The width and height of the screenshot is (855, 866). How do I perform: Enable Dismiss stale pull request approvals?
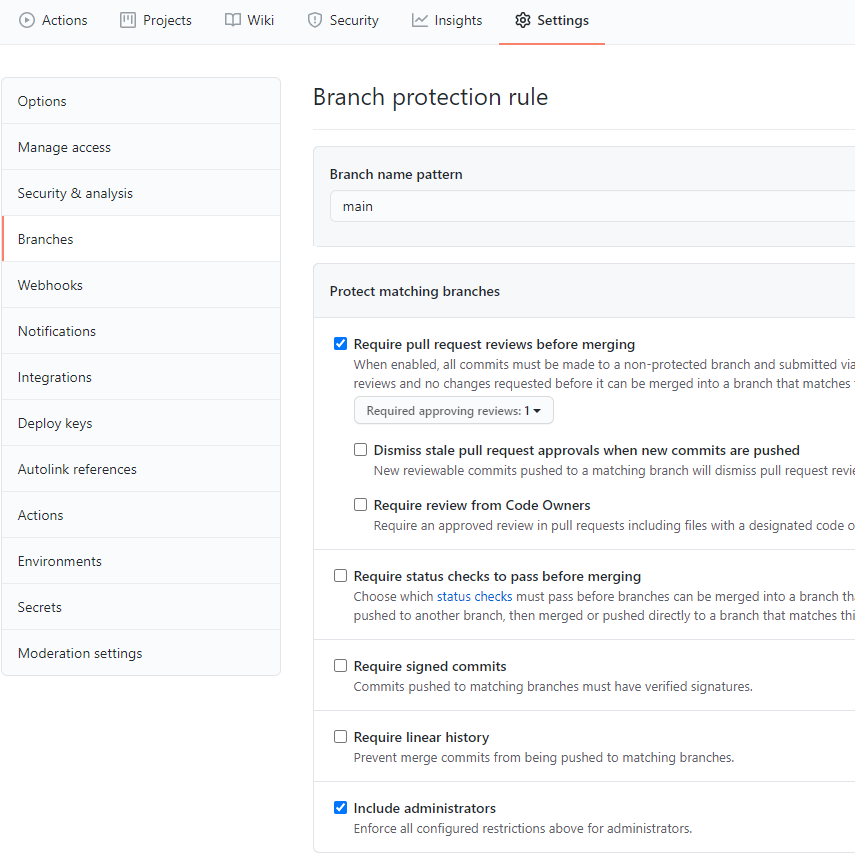[360, 449]
